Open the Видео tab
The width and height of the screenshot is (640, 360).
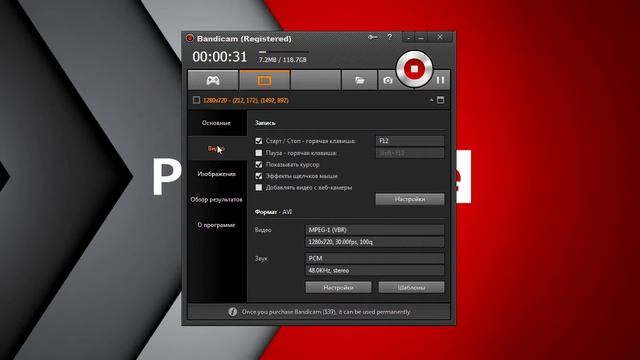[217, 149]
